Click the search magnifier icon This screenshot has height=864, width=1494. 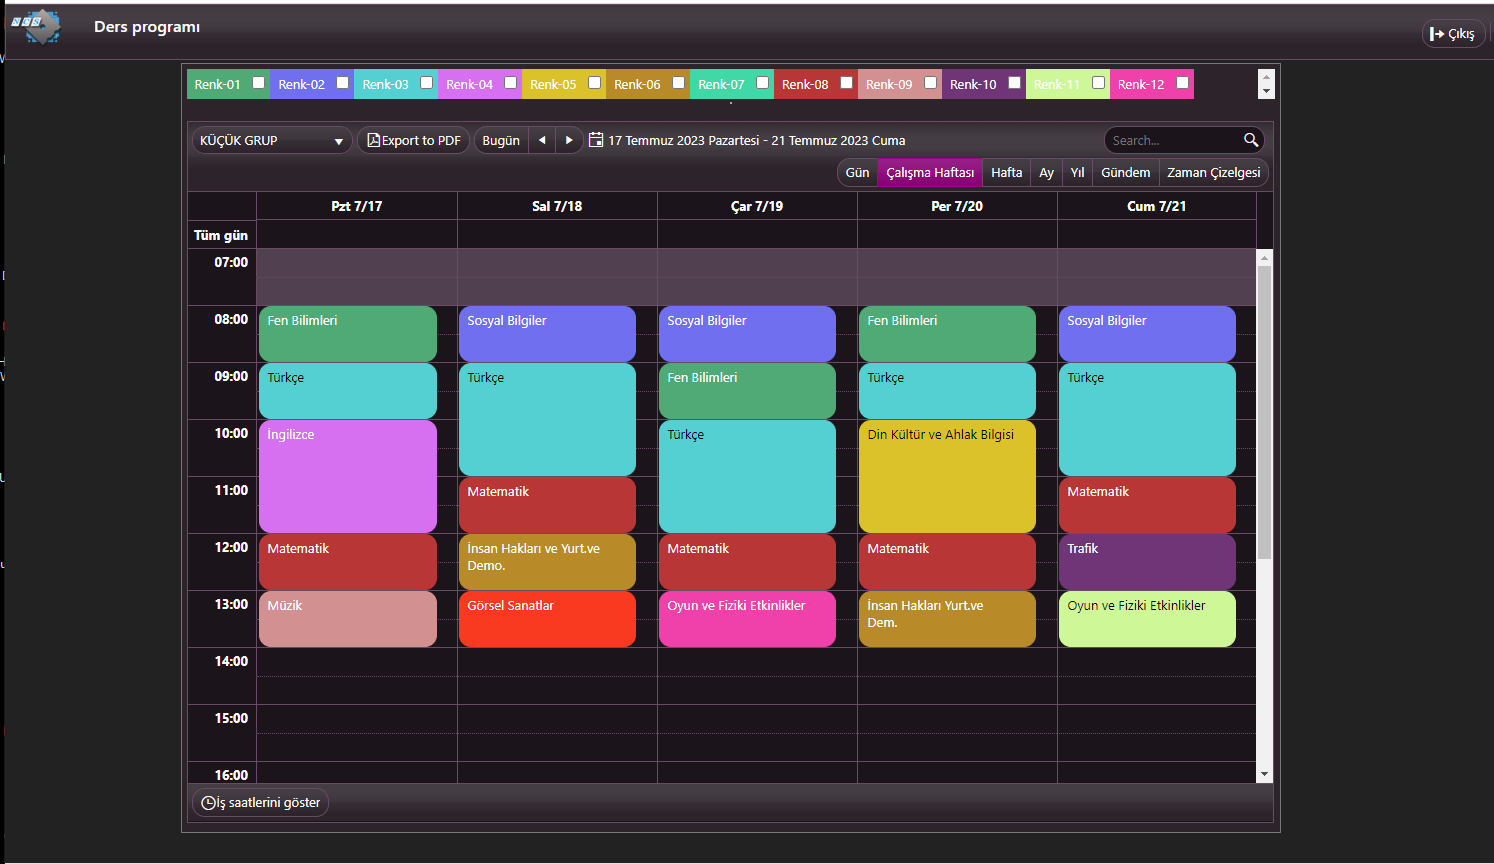[1251, 140]
